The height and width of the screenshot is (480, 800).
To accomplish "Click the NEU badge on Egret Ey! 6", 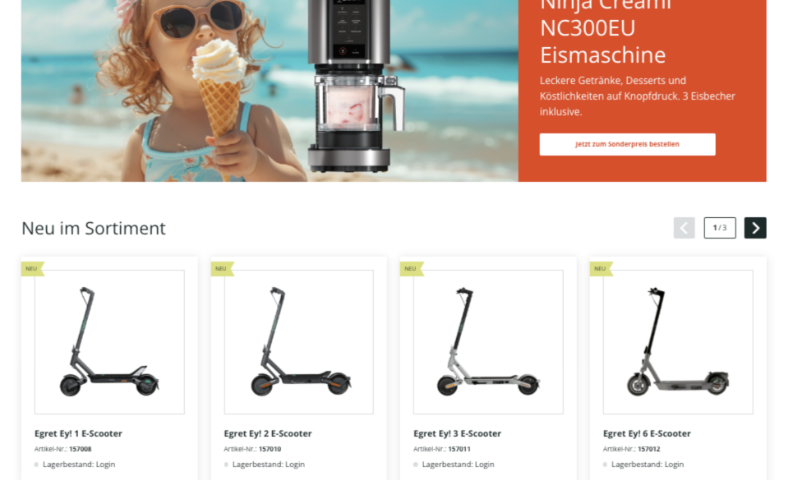I will point(601,268).
